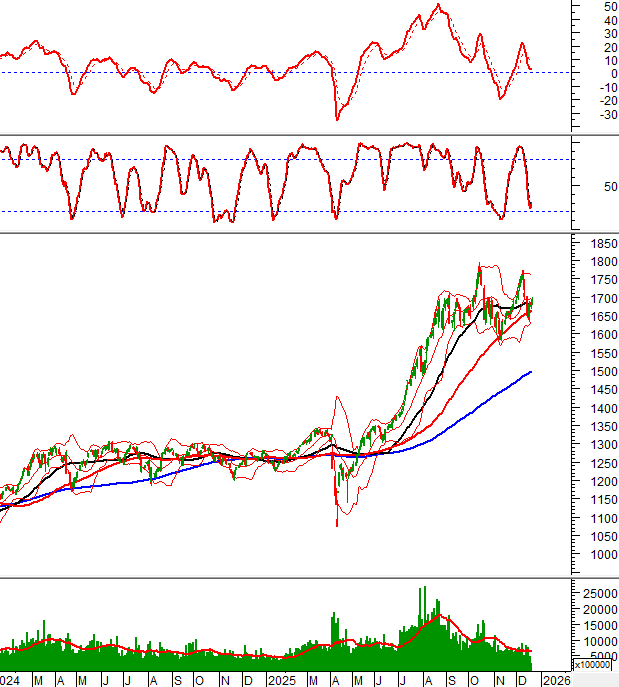This screenshot has width=619, height=687.
Task: Click the tallest volume bar in August
Action: [424, 590]
